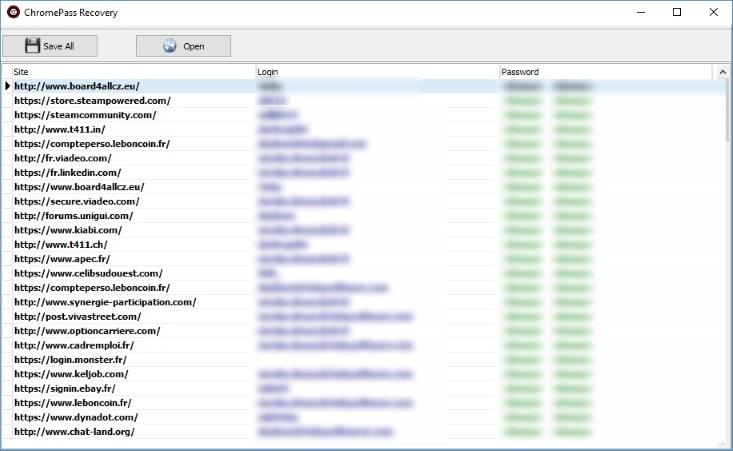Select the https://signin.ebay.fr/ row

(365, 388)
